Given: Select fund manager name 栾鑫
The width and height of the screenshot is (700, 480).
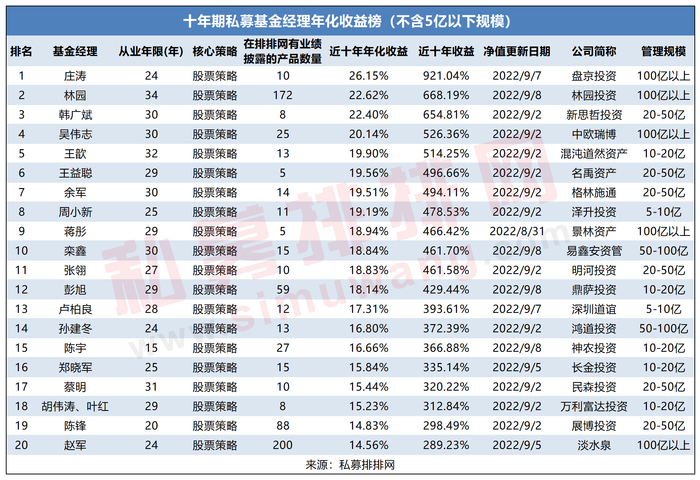Looking at the screenshot, I should click(75, 251).
